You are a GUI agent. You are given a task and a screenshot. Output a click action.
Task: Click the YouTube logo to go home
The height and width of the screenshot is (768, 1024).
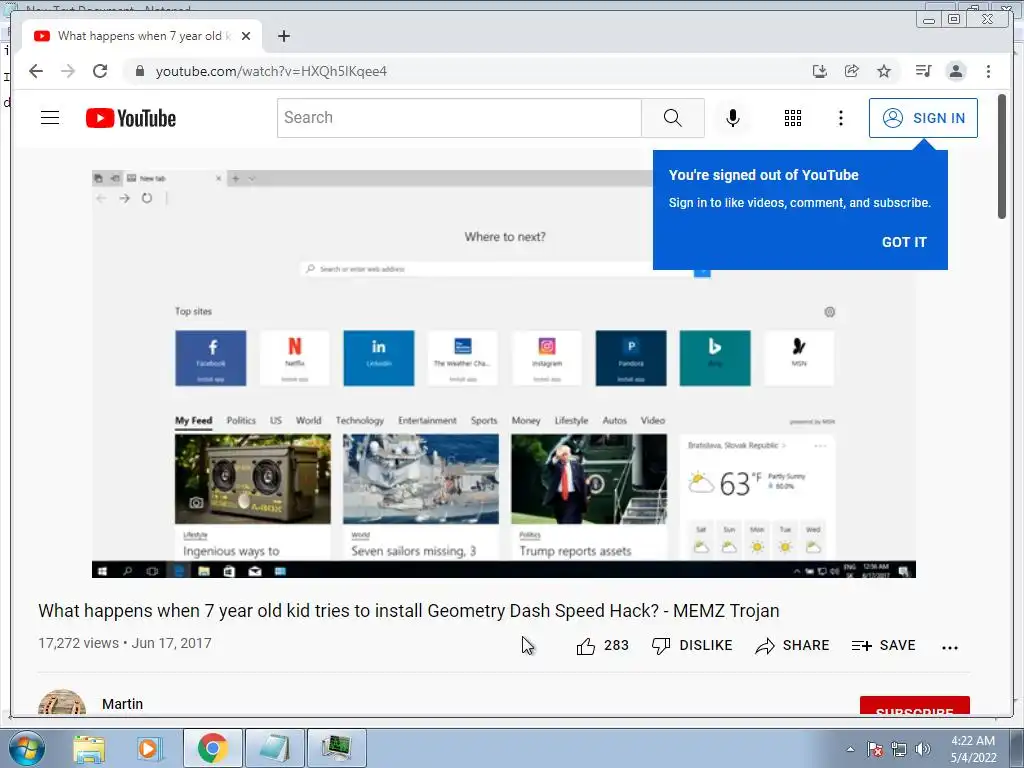[131, 118]
